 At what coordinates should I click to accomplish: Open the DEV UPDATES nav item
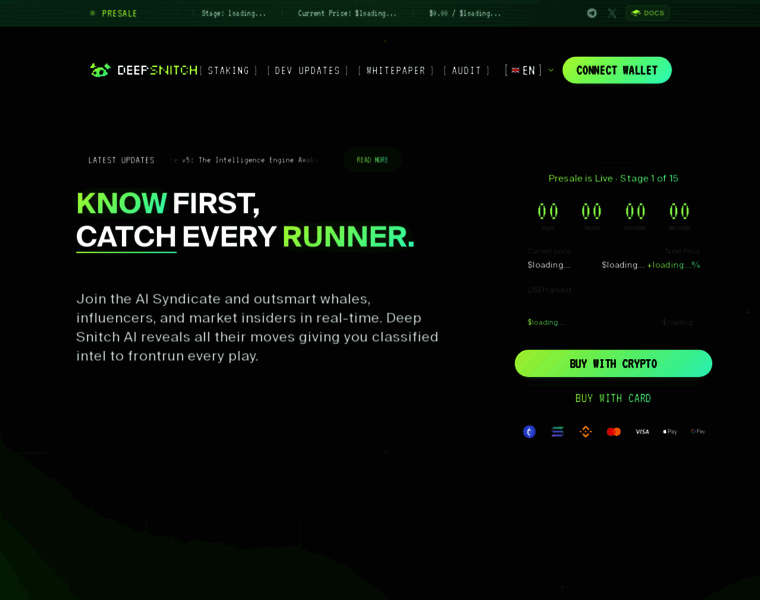(307, 71)
